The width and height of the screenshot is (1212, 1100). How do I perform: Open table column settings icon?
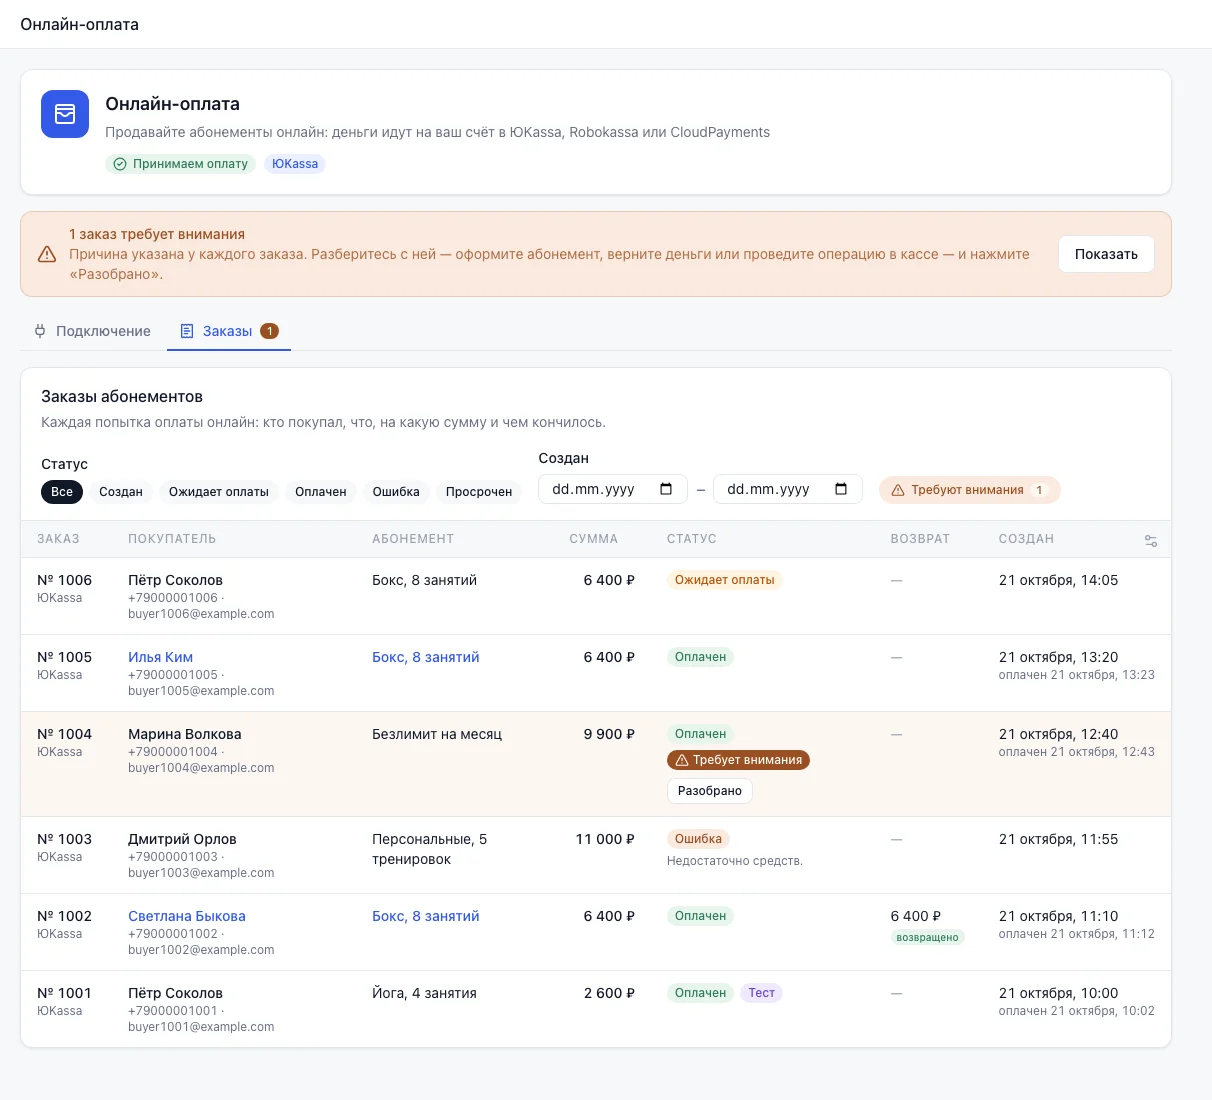pos(1151,541)
